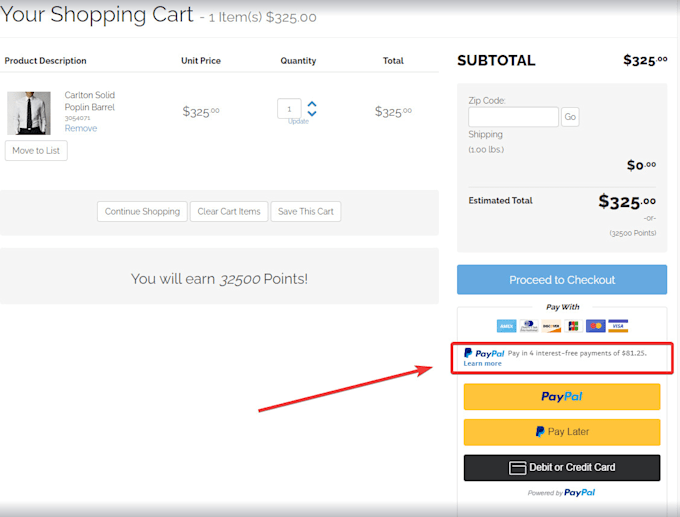Click the Pay With label
Image resolution: width=680 pixels, height=517 pixels.
[562, 307]
